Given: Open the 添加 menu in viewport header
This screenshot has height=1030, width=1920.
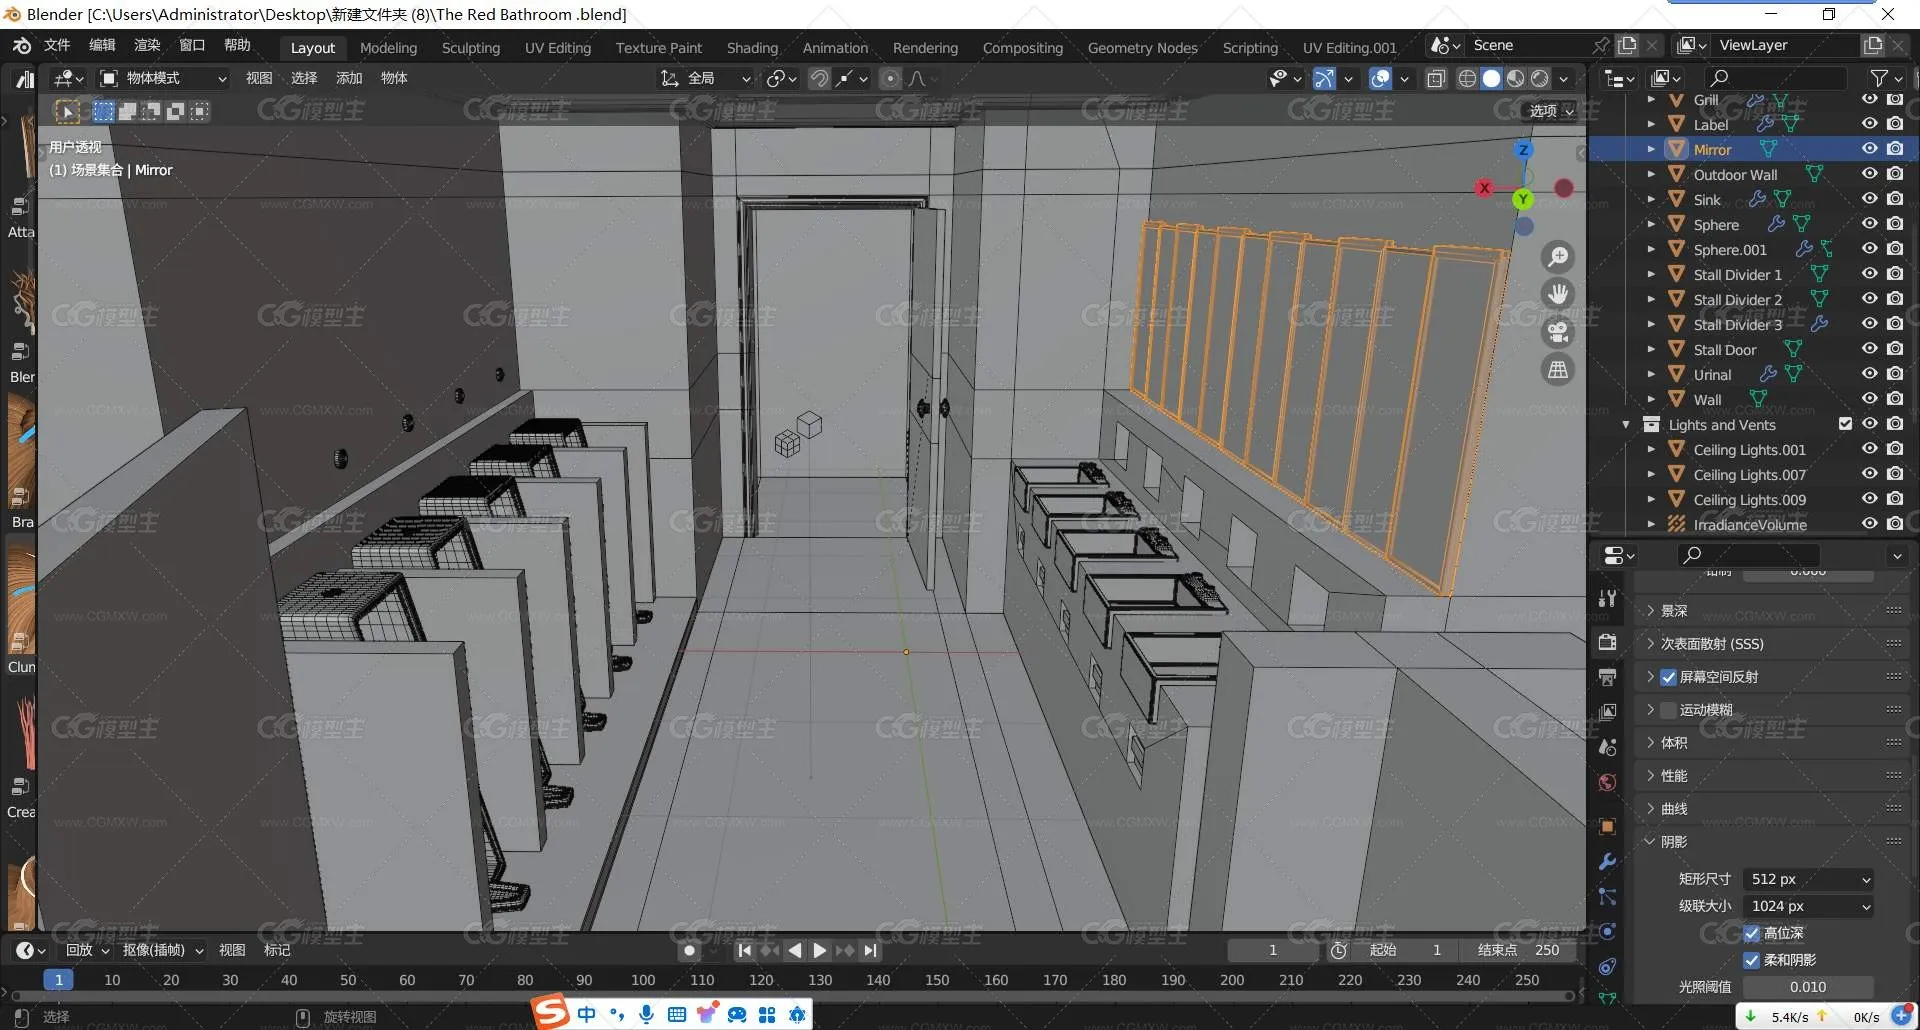Looking at the screenshot, I should coord(349,78).
